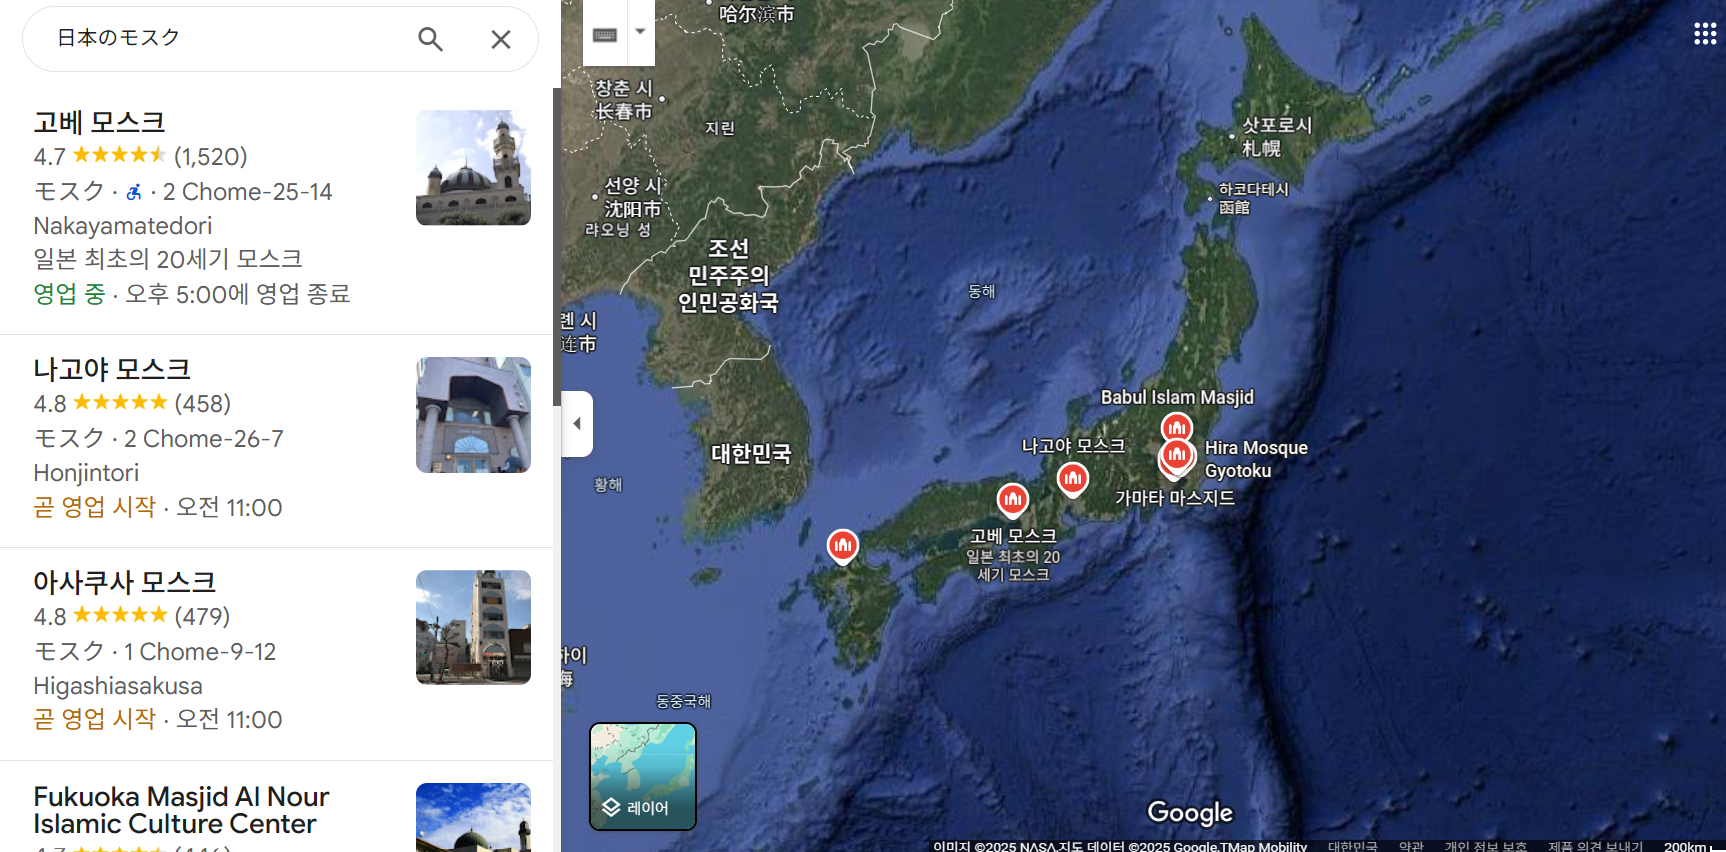The height and width of the screenshot is (852, 1726).
Task: Click the search magnifier icon
Action: 431,39
